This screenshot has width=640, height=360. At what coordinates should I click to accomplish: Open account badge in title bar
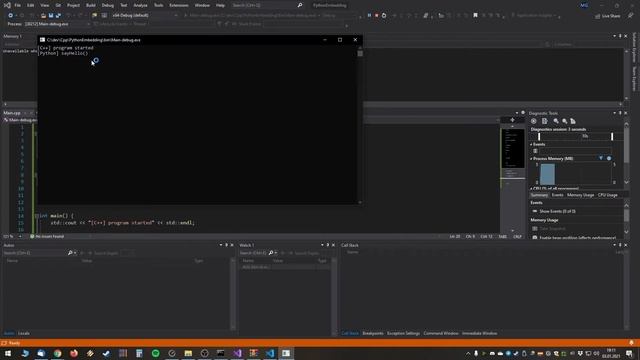tap(584, 5)
